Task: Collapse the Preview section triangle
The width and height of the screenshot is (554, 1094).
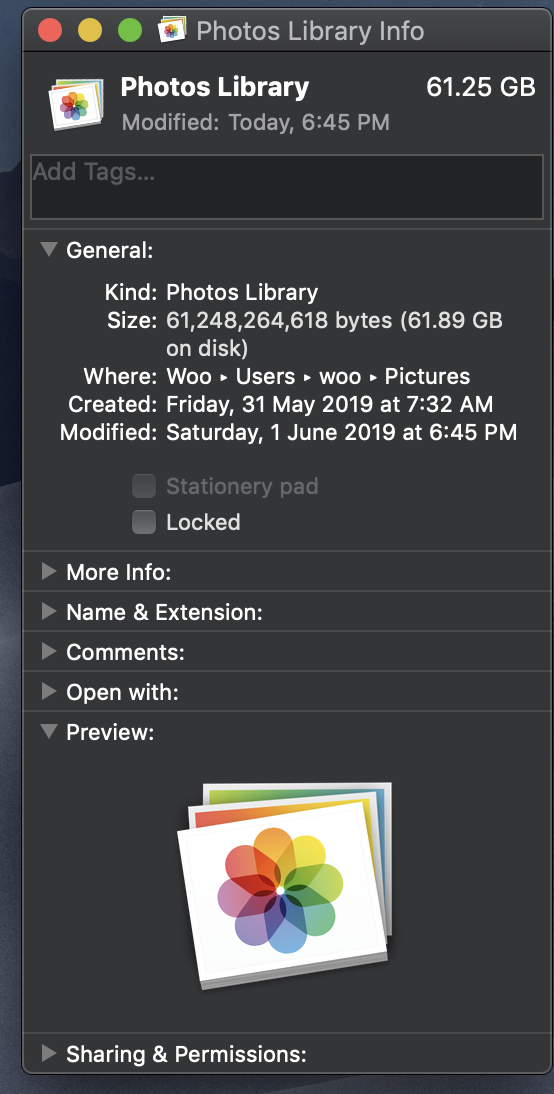Action: coord(49,731)
